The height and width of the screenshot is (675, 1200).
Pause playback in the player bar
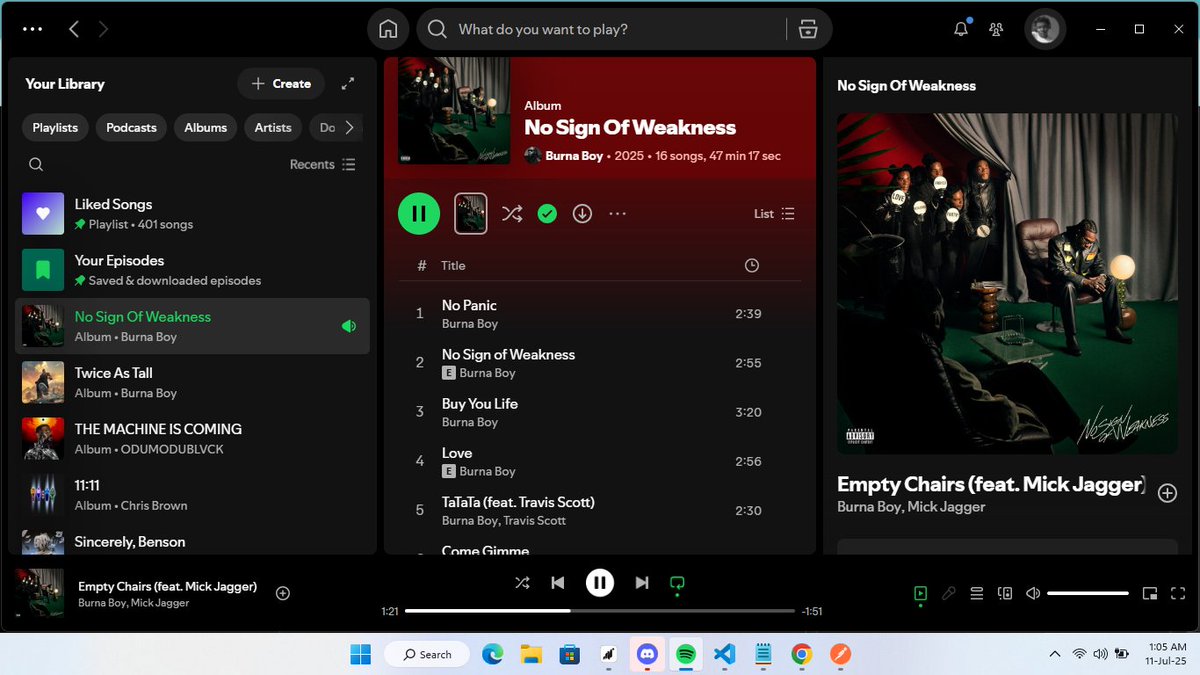[x=600, y=582]
